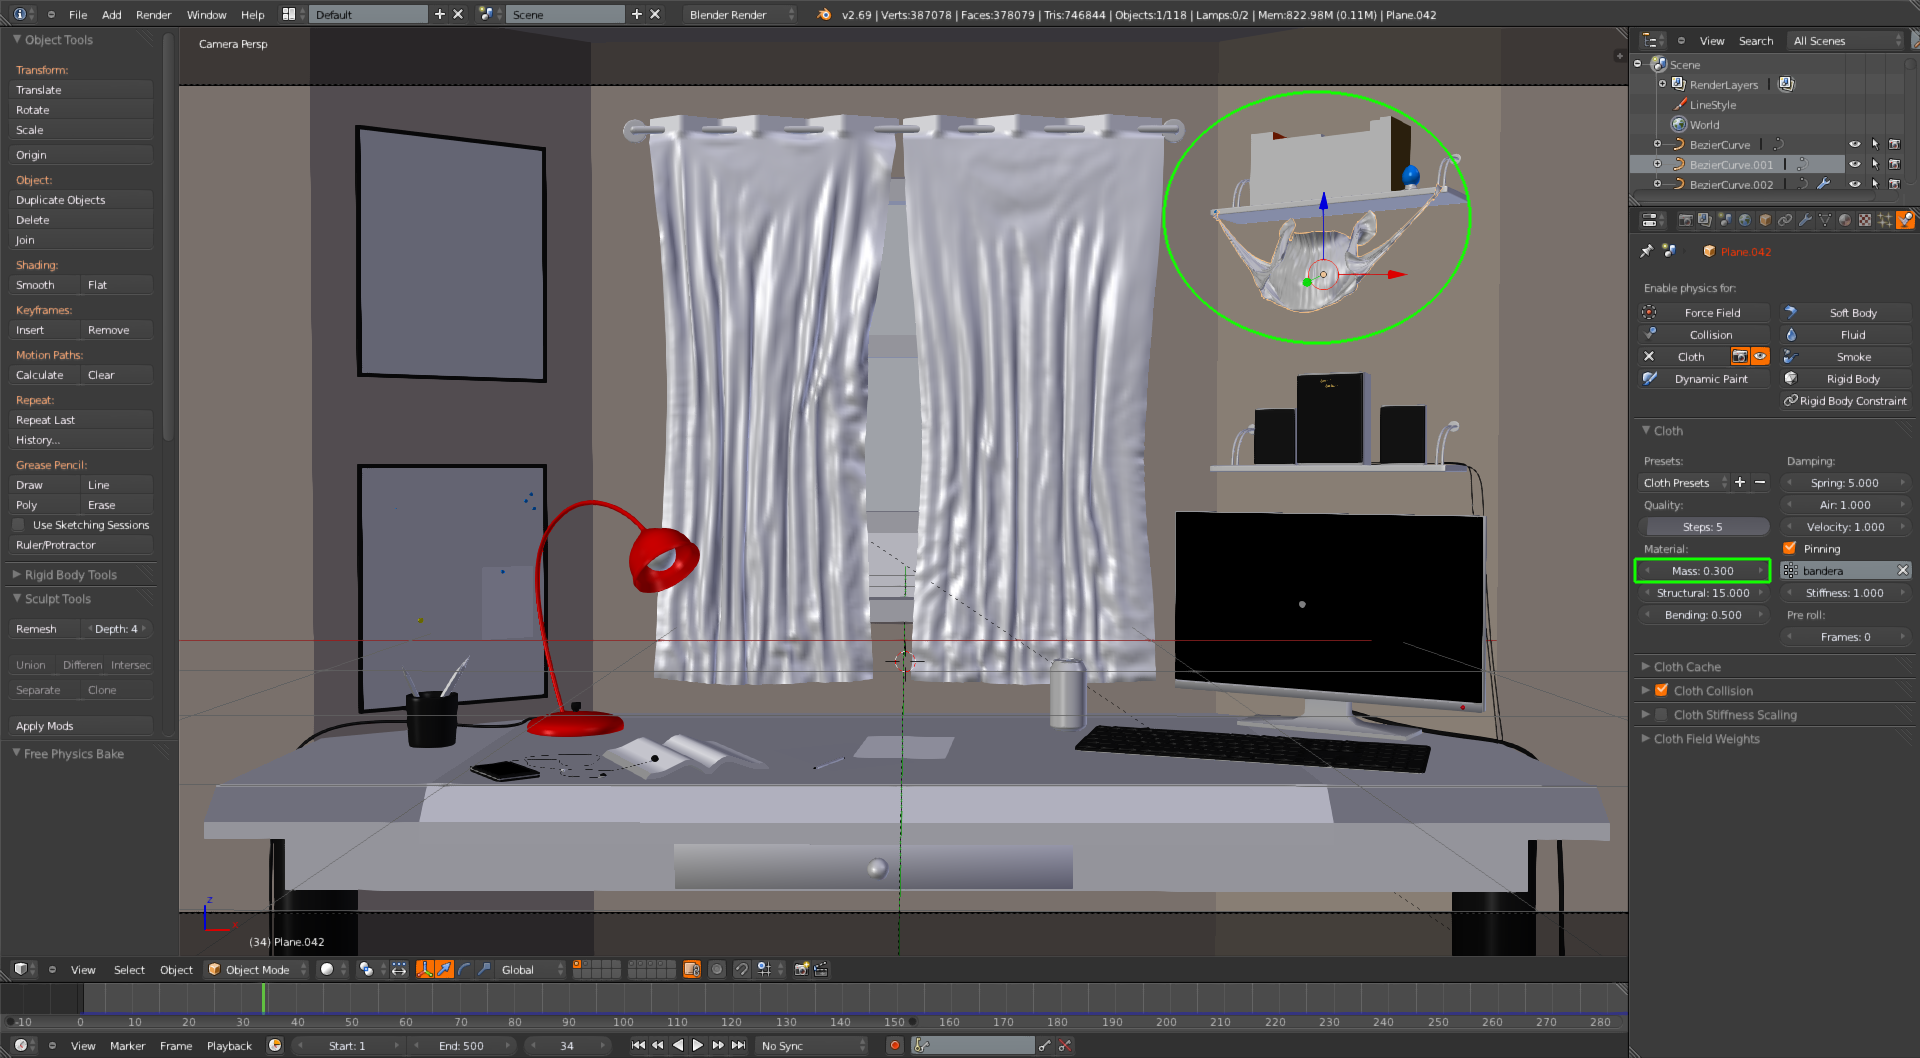Open the Object Mode dropdown
The image size is (1920, 1058).
point(257,969)
